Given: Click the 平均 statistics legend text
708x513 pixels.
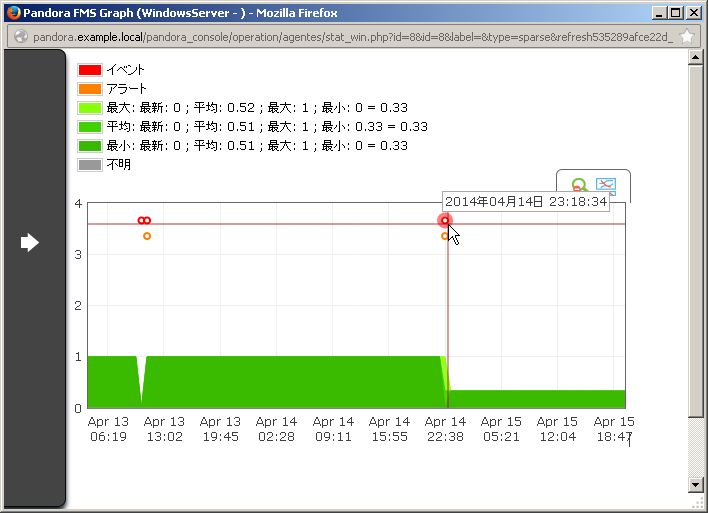Looking at the screenshot, I should [x=267, y=127].
